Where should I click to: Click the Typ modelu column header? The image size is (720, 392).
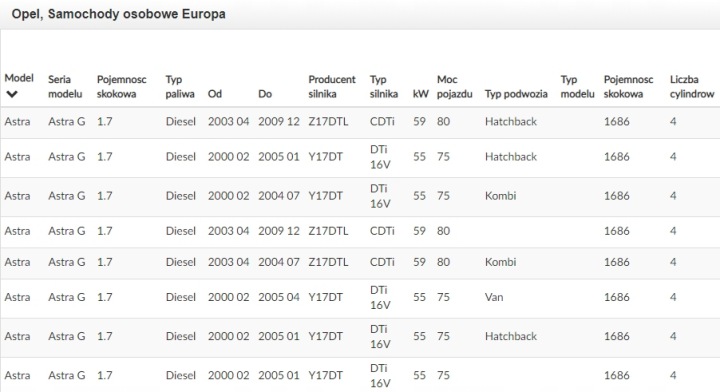pos(578,86)
